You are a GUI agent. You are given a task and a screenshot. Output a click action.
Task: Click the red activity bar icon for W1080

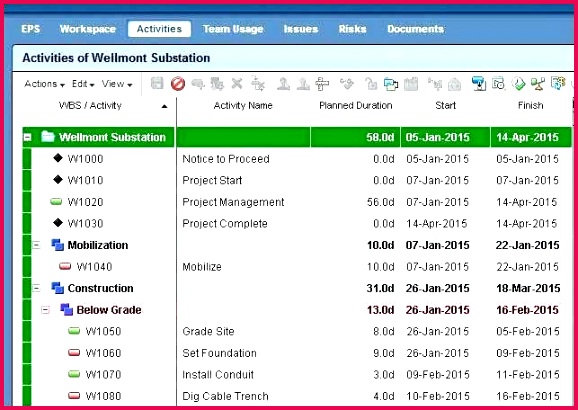point(74,395)
